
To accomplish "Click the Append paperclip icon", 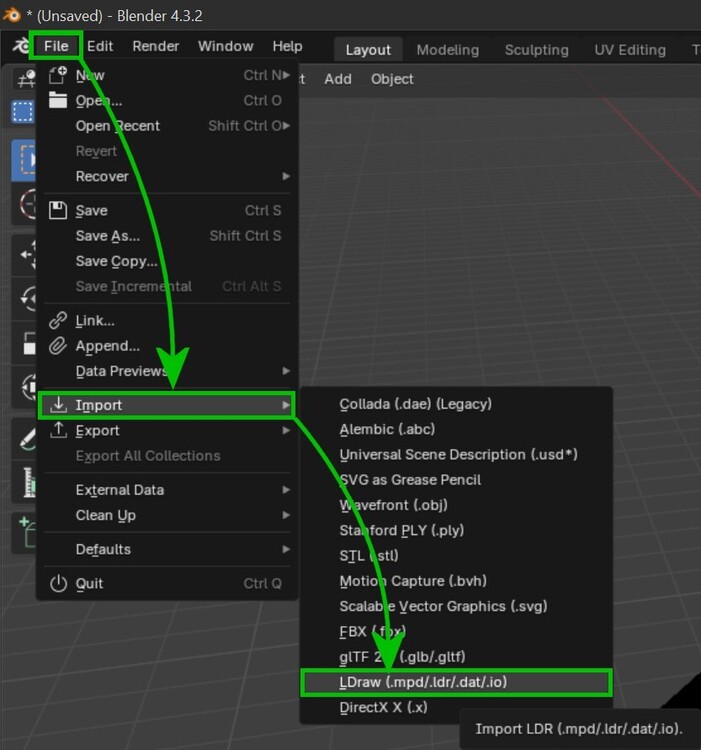I will pyautogui.click(x=58, y=346).
